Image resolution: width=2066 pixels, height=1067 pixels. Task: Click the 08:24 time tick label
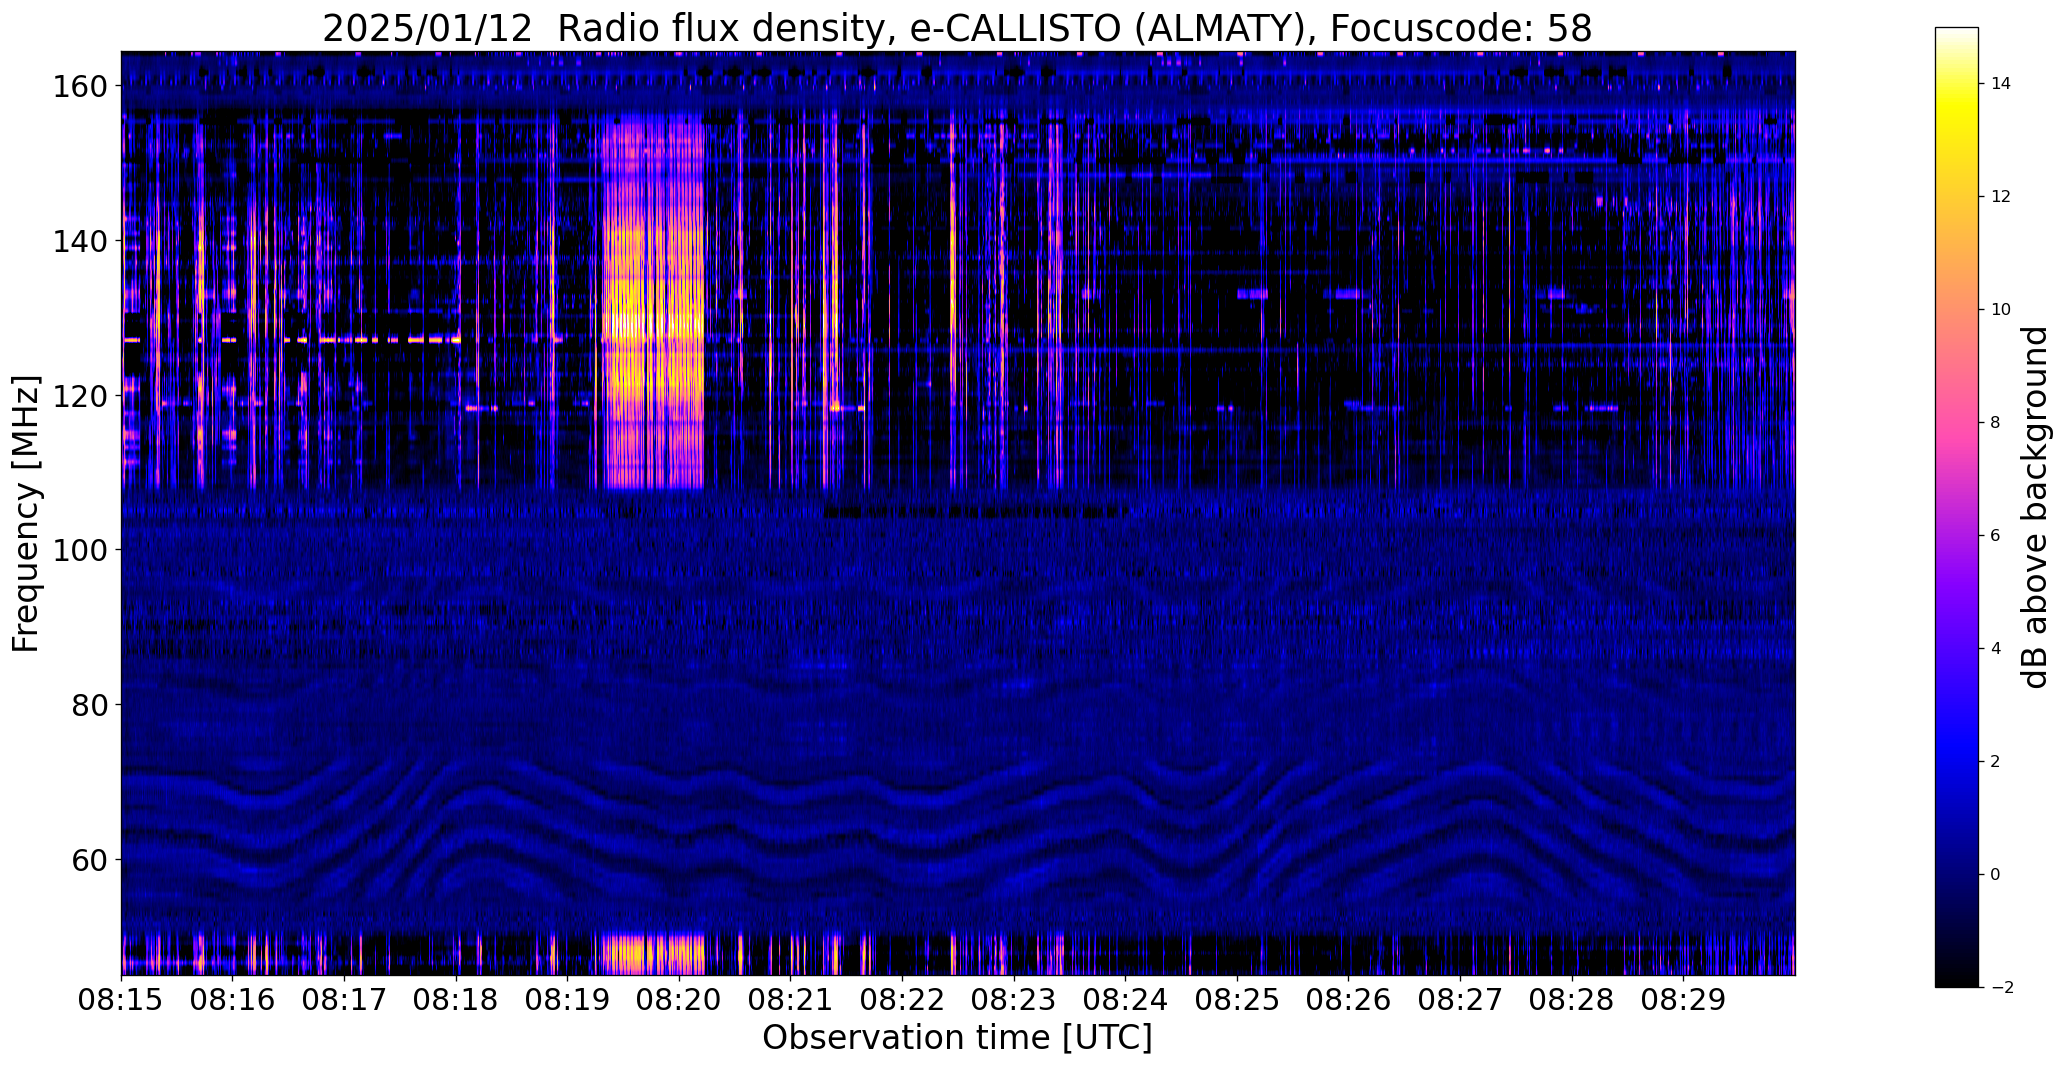(x=1126, y=999)
